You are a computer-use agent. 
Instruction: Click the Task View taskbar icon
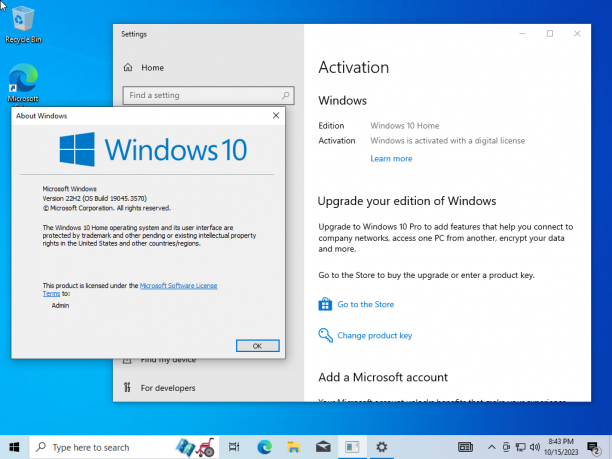pyautogui.click(x=234, y=447)
